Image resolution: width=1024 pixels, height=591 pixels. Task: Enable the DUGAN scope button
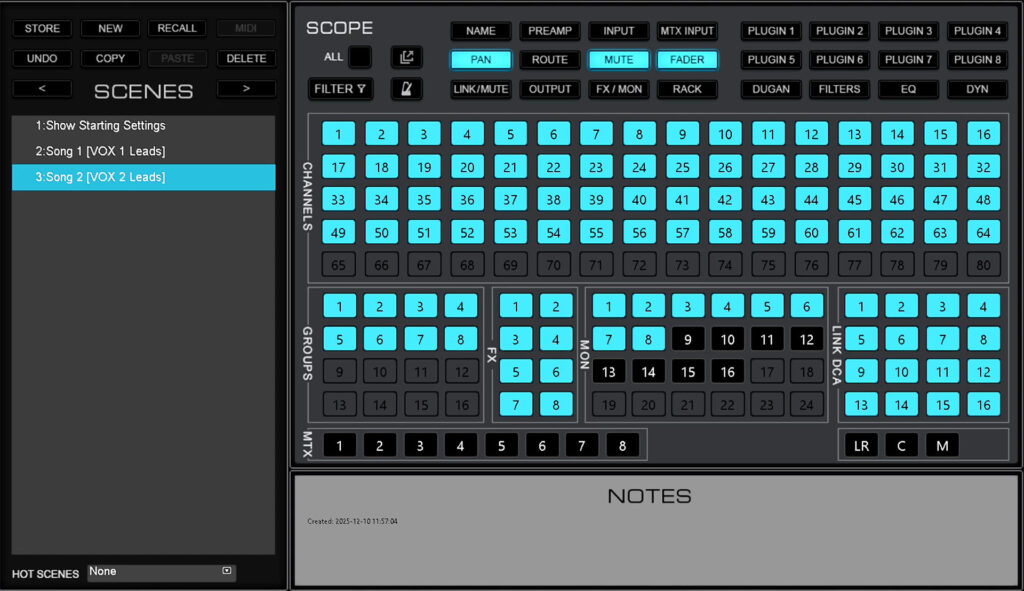point(770,89)
